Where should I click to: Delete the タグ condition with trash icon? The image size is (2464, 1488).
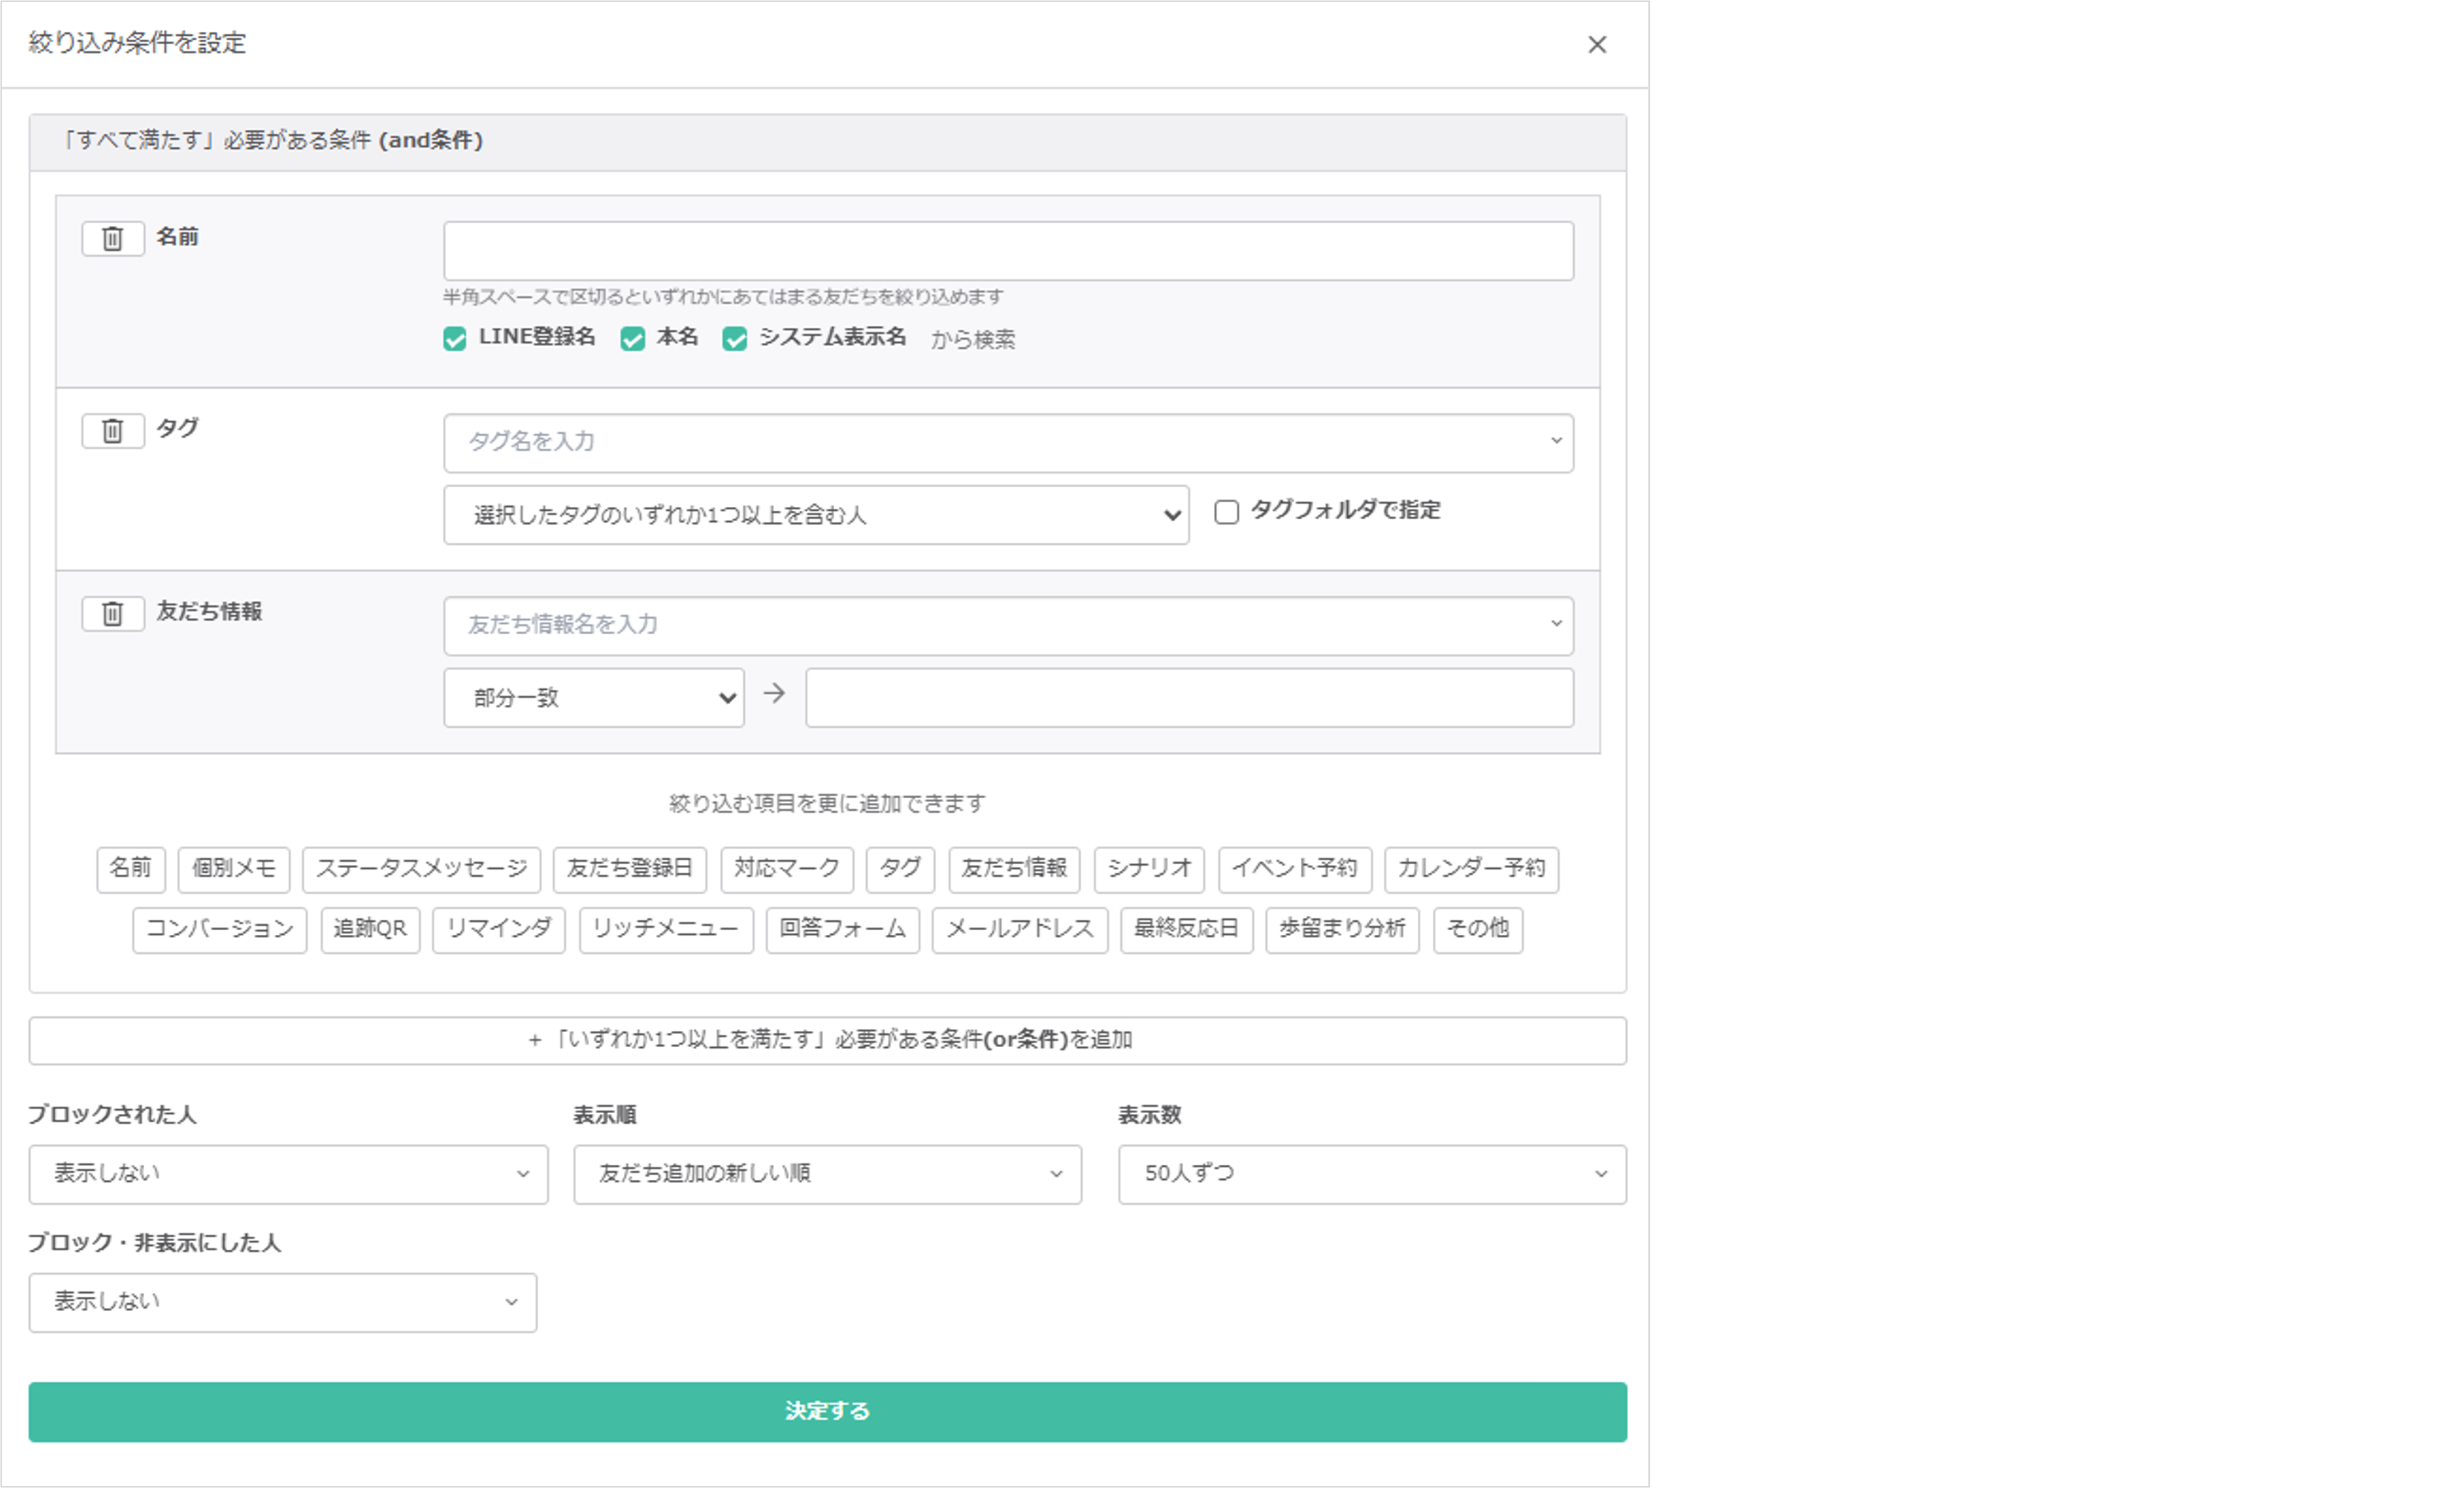tap(112, 431)
